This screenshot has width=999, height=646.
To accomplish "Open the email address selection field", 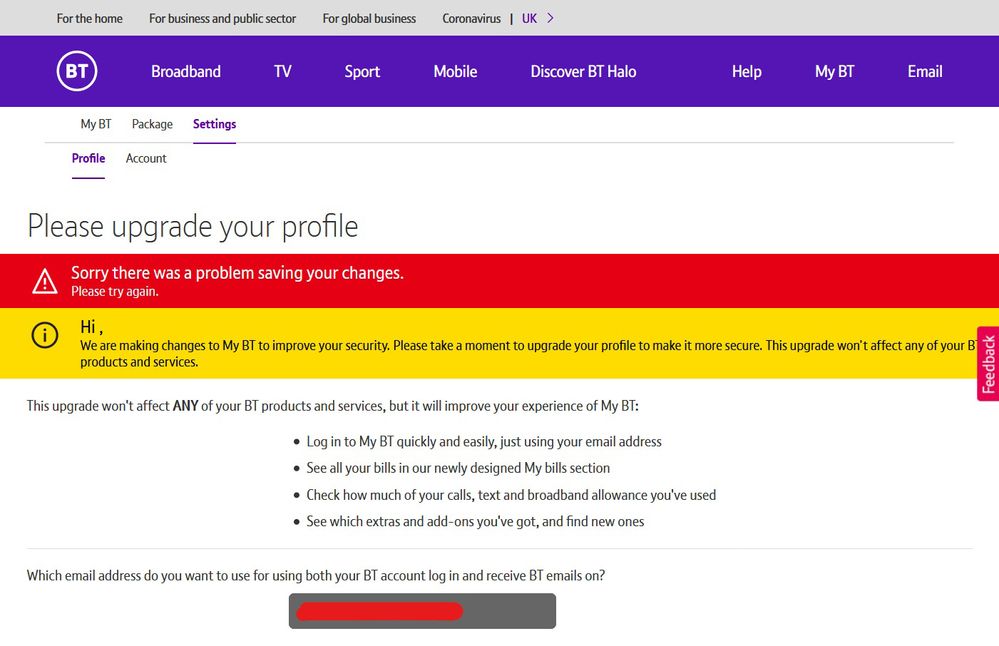I will [422, 611].
